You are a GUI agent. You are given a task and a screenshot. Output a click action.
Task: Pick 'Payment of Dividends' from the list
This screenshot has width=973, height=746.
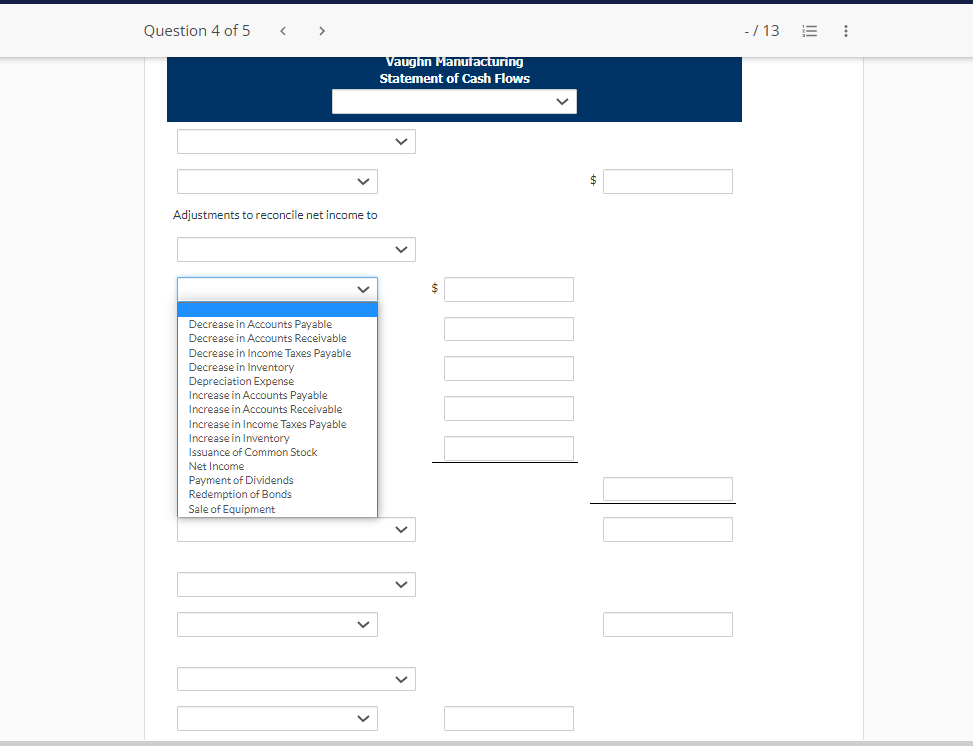240,480
